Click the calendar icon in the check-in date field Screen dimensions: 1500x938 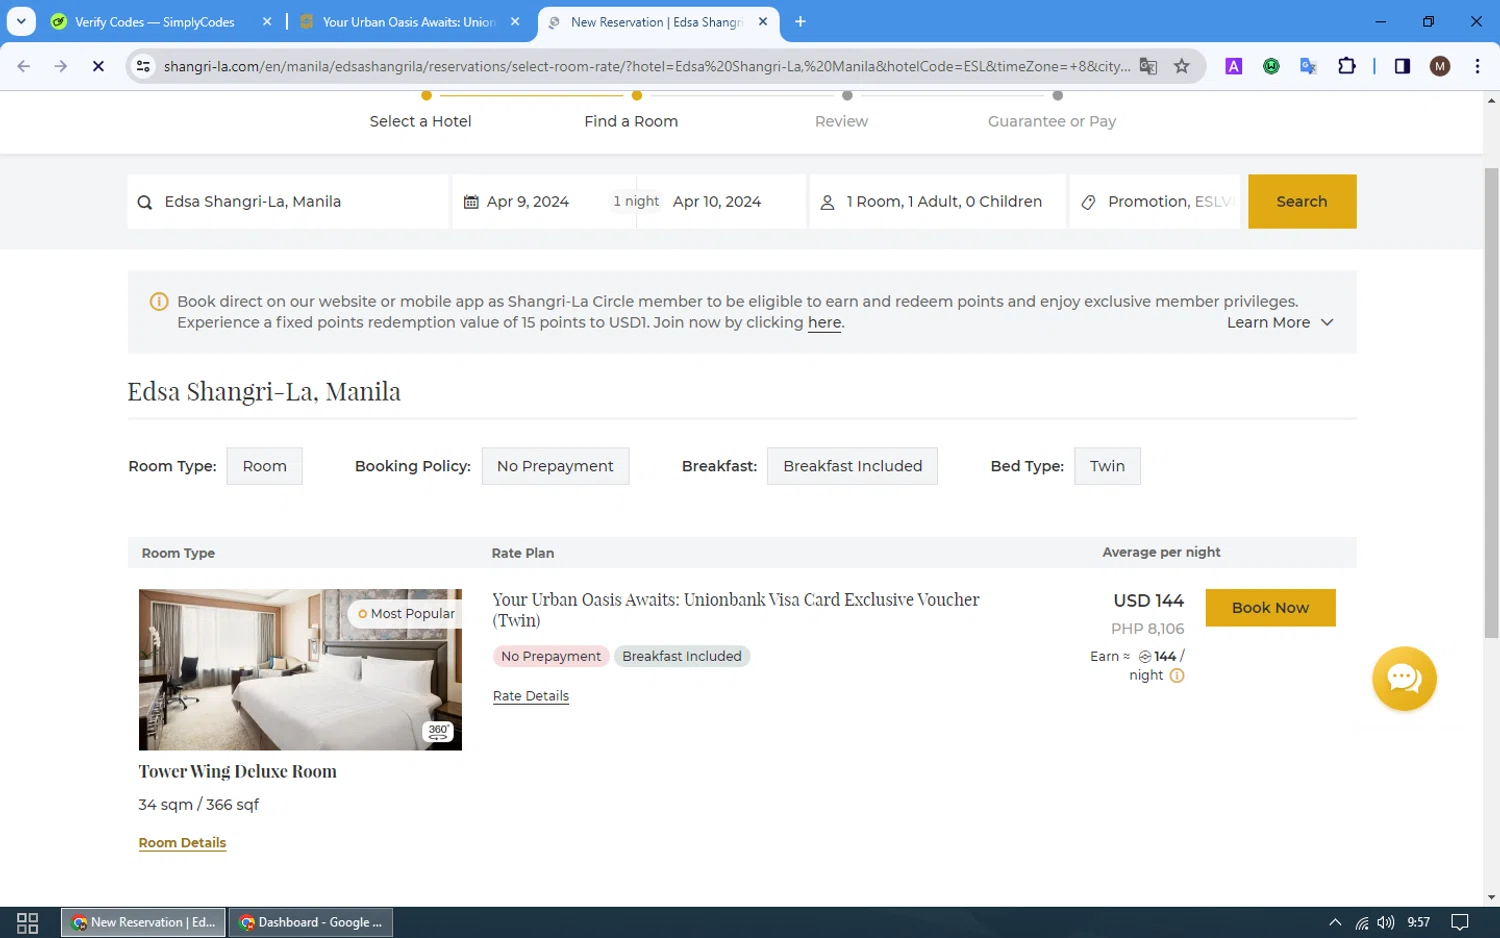471,202
